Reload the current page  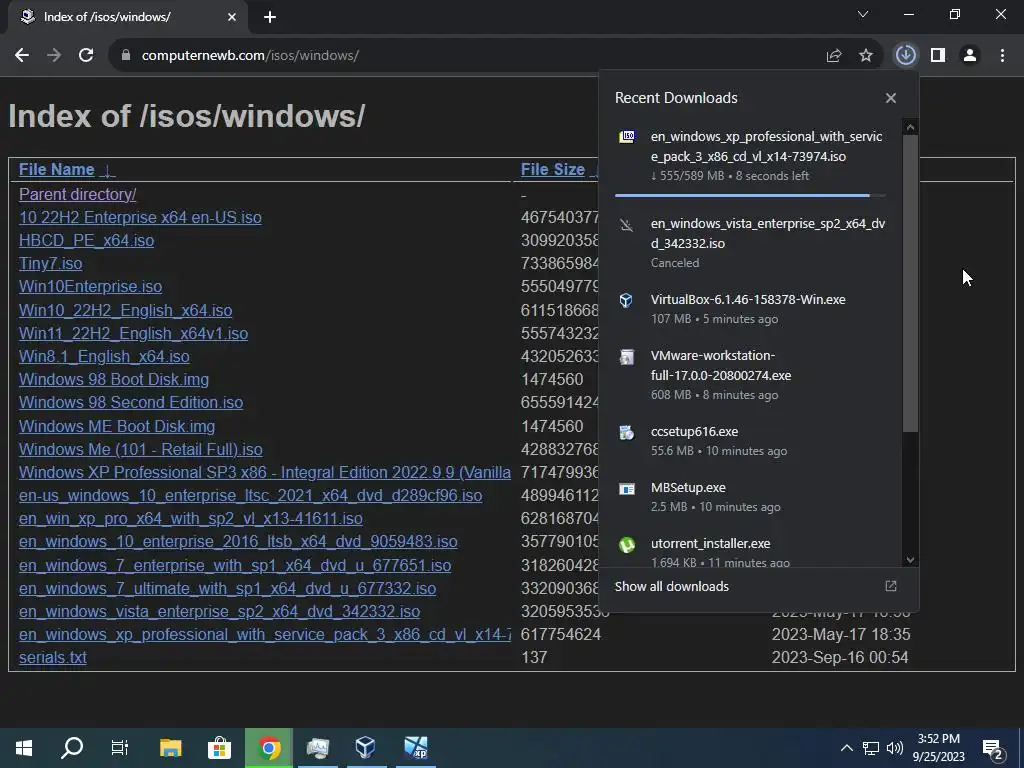coord(86,56)
